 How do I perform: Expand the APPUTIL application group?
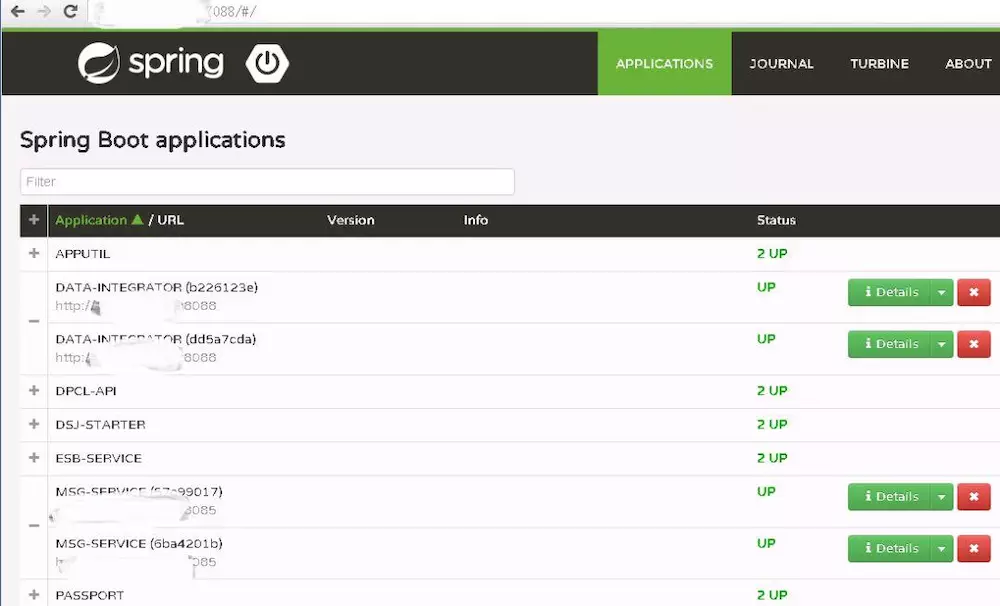34,253
